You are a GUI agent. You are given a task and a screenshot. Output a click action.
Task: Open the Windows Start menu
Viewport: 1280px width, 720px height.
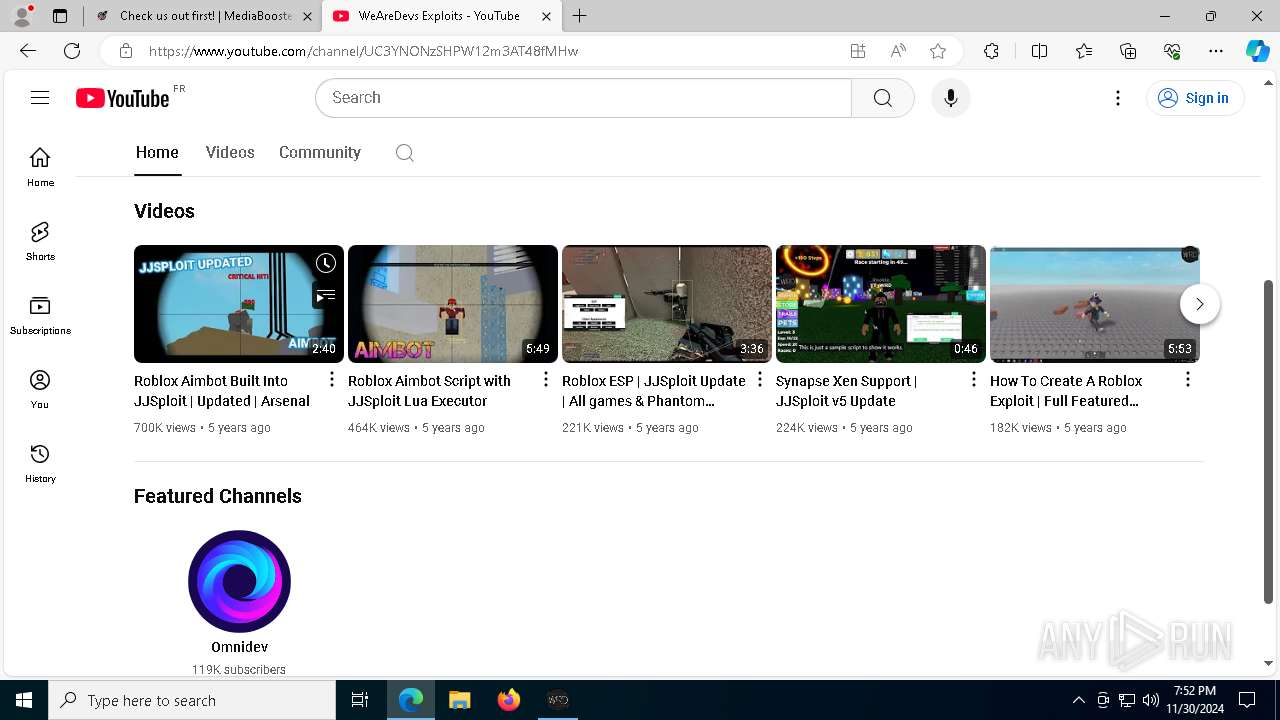point(24,700)
